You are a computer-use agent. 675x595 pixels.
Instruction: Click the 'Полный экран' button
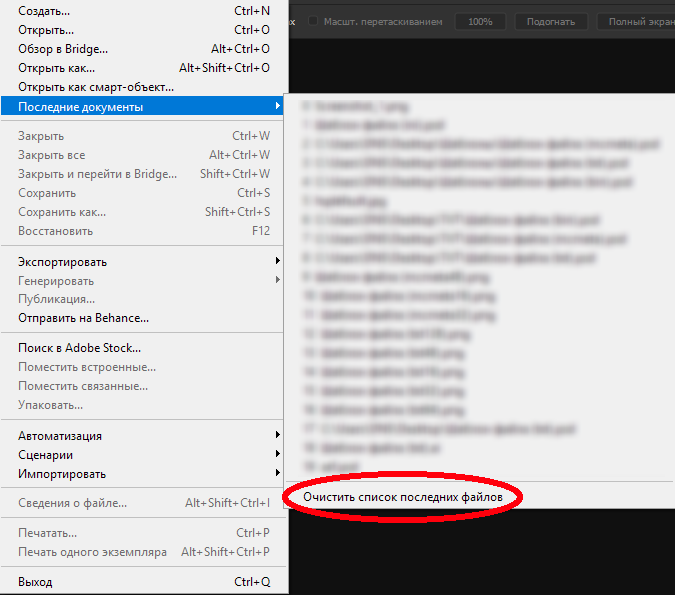[637, 22]
